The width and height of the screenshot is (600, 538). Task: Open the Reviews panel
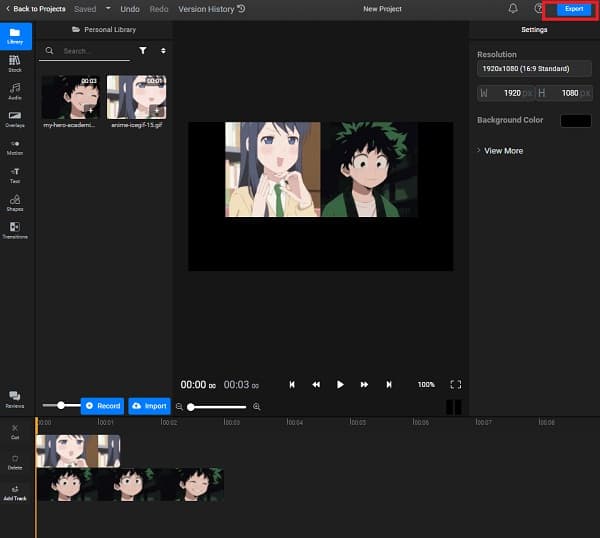[x=15, y=399]
